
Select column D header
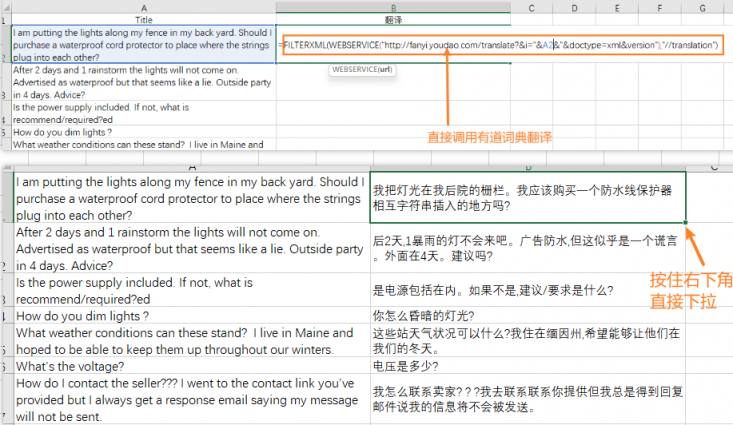(574, 7)
